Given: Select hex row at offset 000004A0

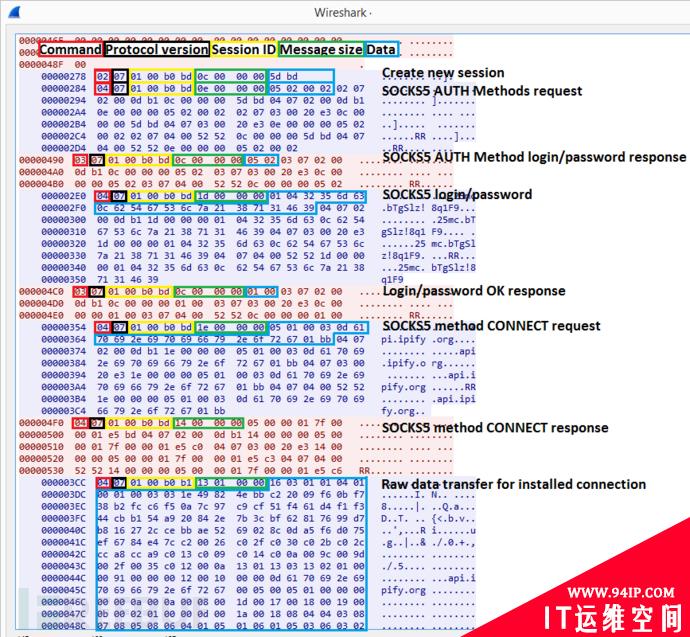Looking at the screenshot, I should click(x=236, y=172).
